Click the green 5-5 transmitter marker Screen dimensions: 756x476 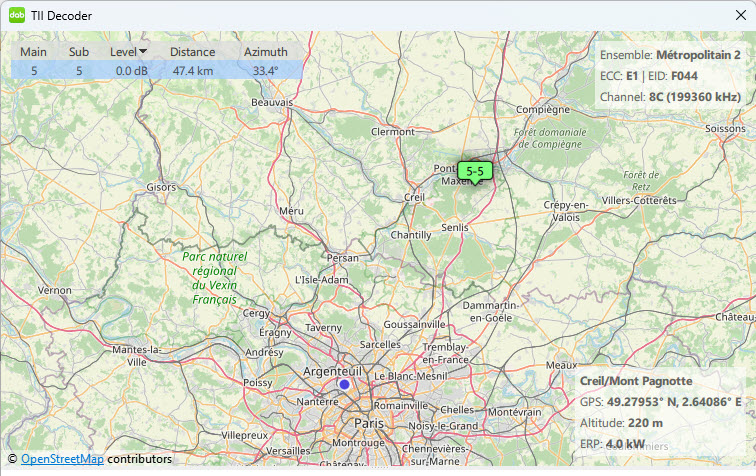point(475,172)
